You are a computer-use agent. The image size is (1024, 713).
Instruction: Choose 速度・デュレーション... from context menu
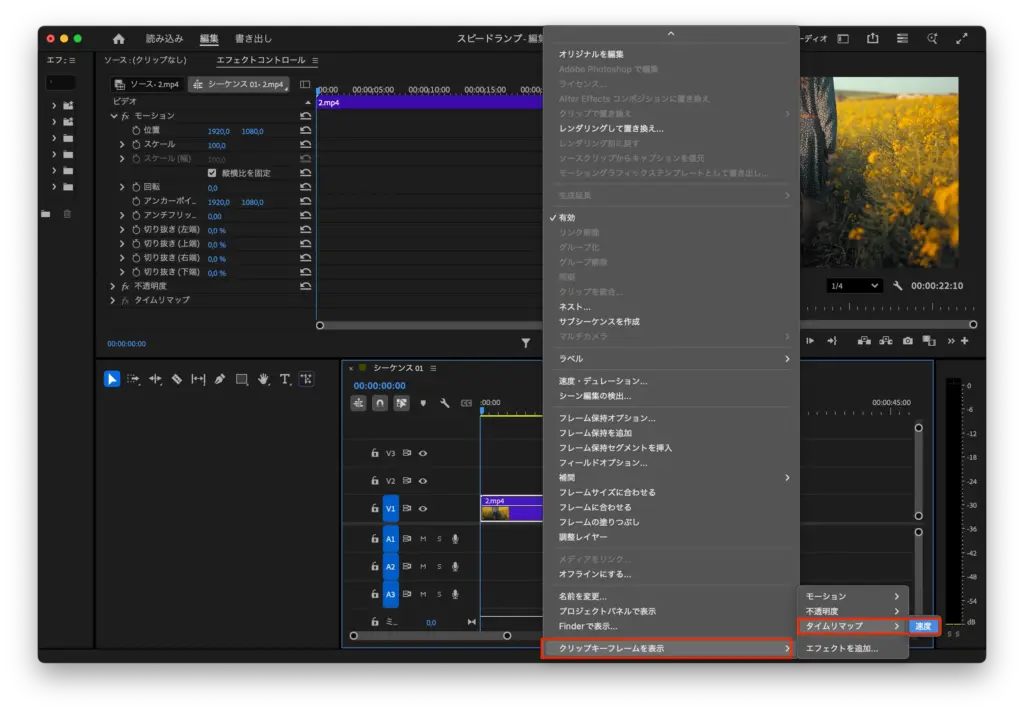pos(602,381)
